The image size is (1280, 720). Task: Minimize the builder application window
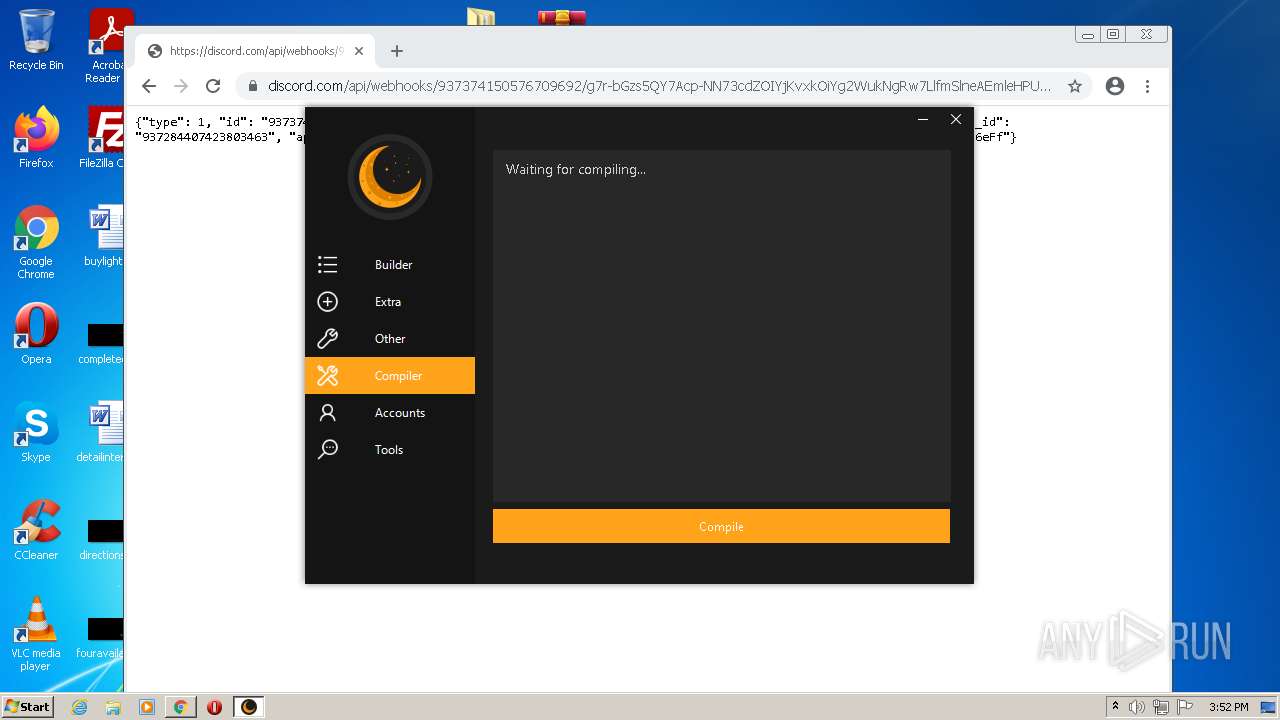[923, 119]
